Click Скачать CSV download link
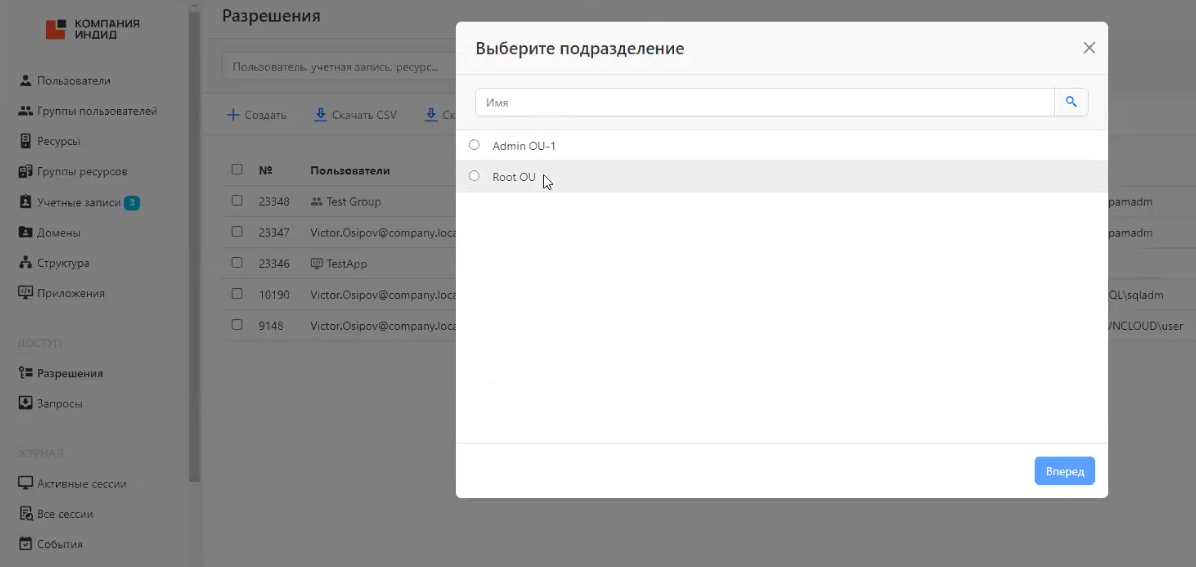1196x567 pixels. coord(355,115)
